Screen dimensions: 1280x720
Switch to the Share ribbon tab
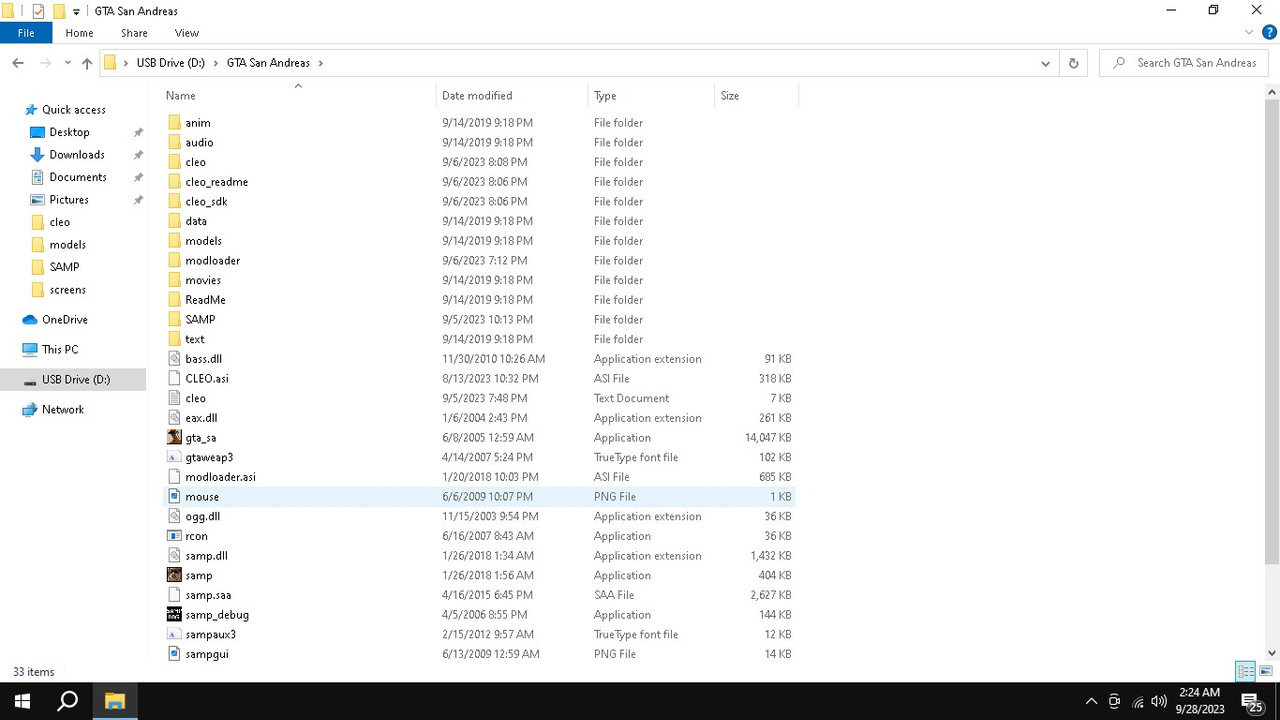click(x=134, y=33)
